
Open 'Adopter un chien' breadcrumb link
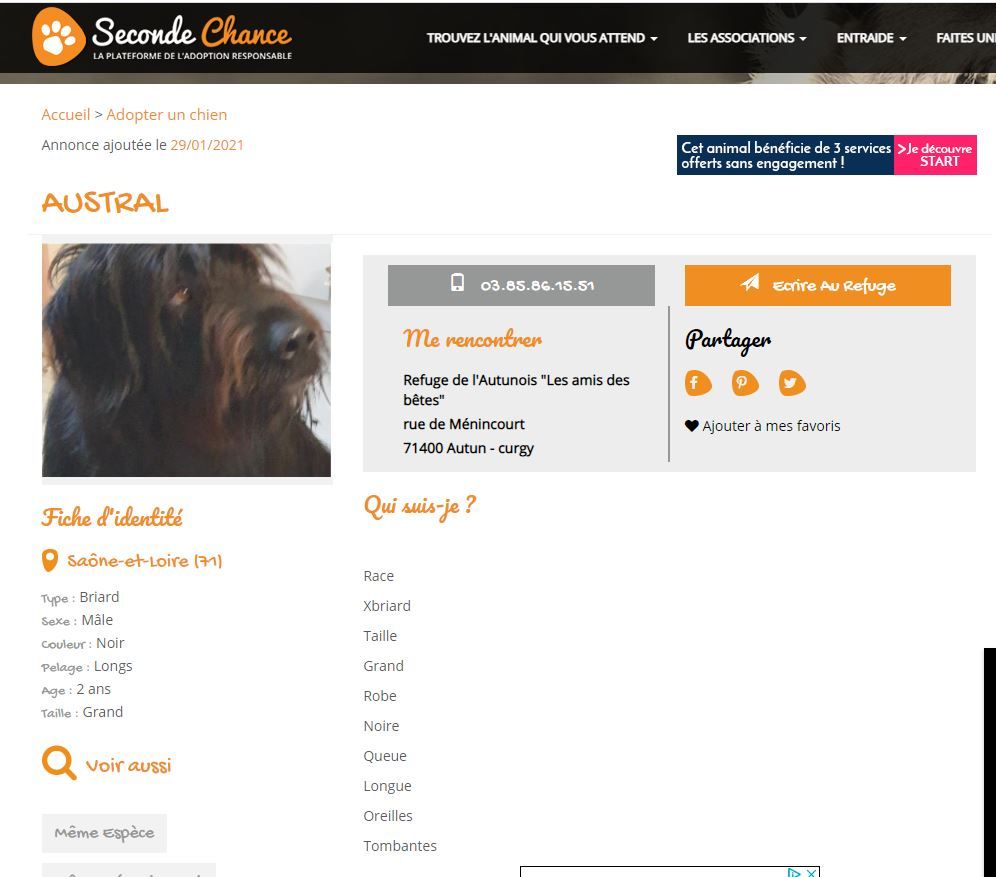[167, 115]
